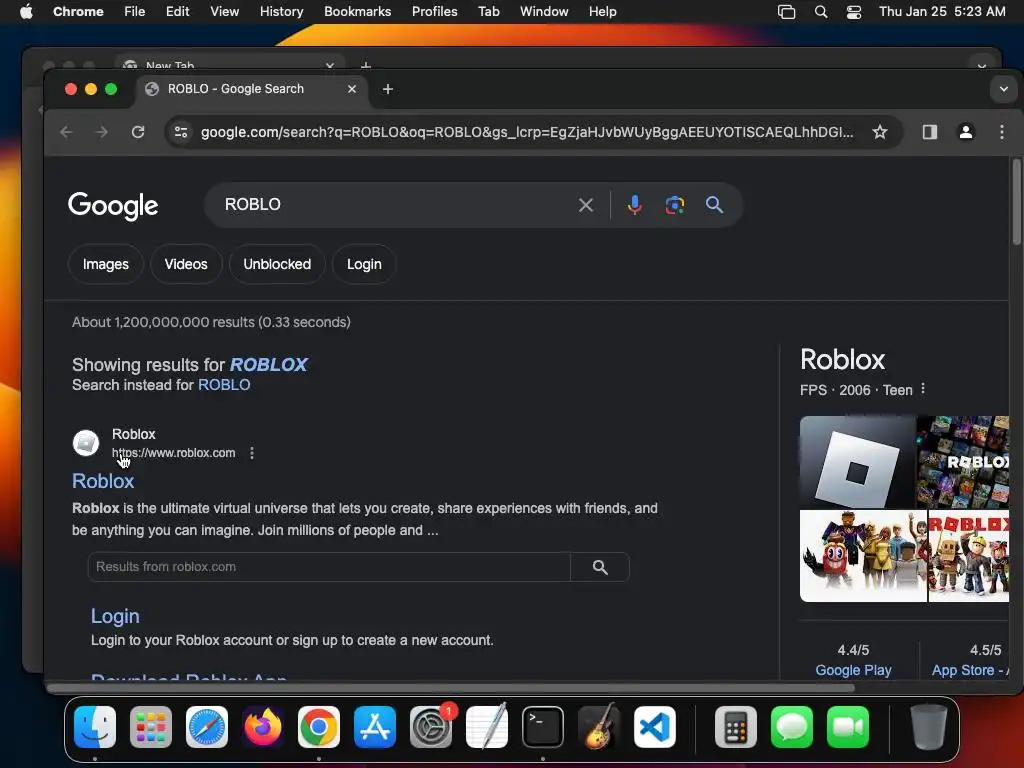Open a new tab with plus button

point(388,89)
